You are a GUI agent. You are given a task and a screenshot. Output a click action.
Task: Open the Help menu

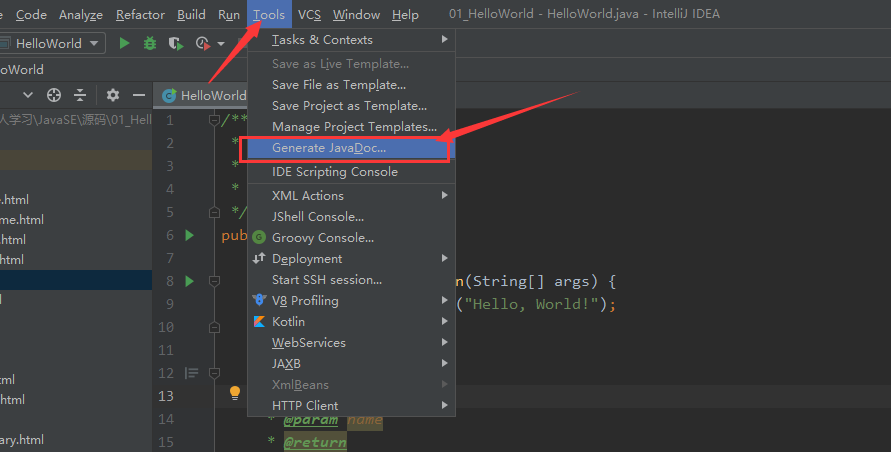pyautogui.click(x=405, y=14)
